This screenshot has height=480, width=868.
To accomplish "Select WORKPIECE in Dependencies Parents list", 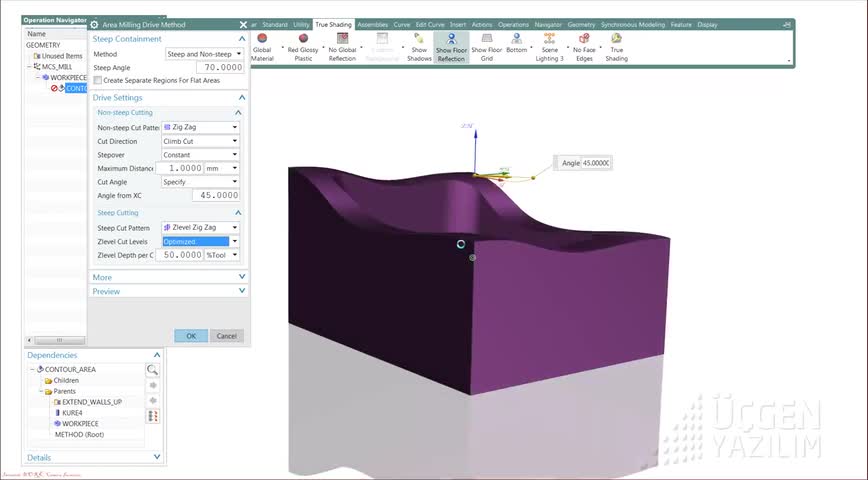I will (80, 424).
